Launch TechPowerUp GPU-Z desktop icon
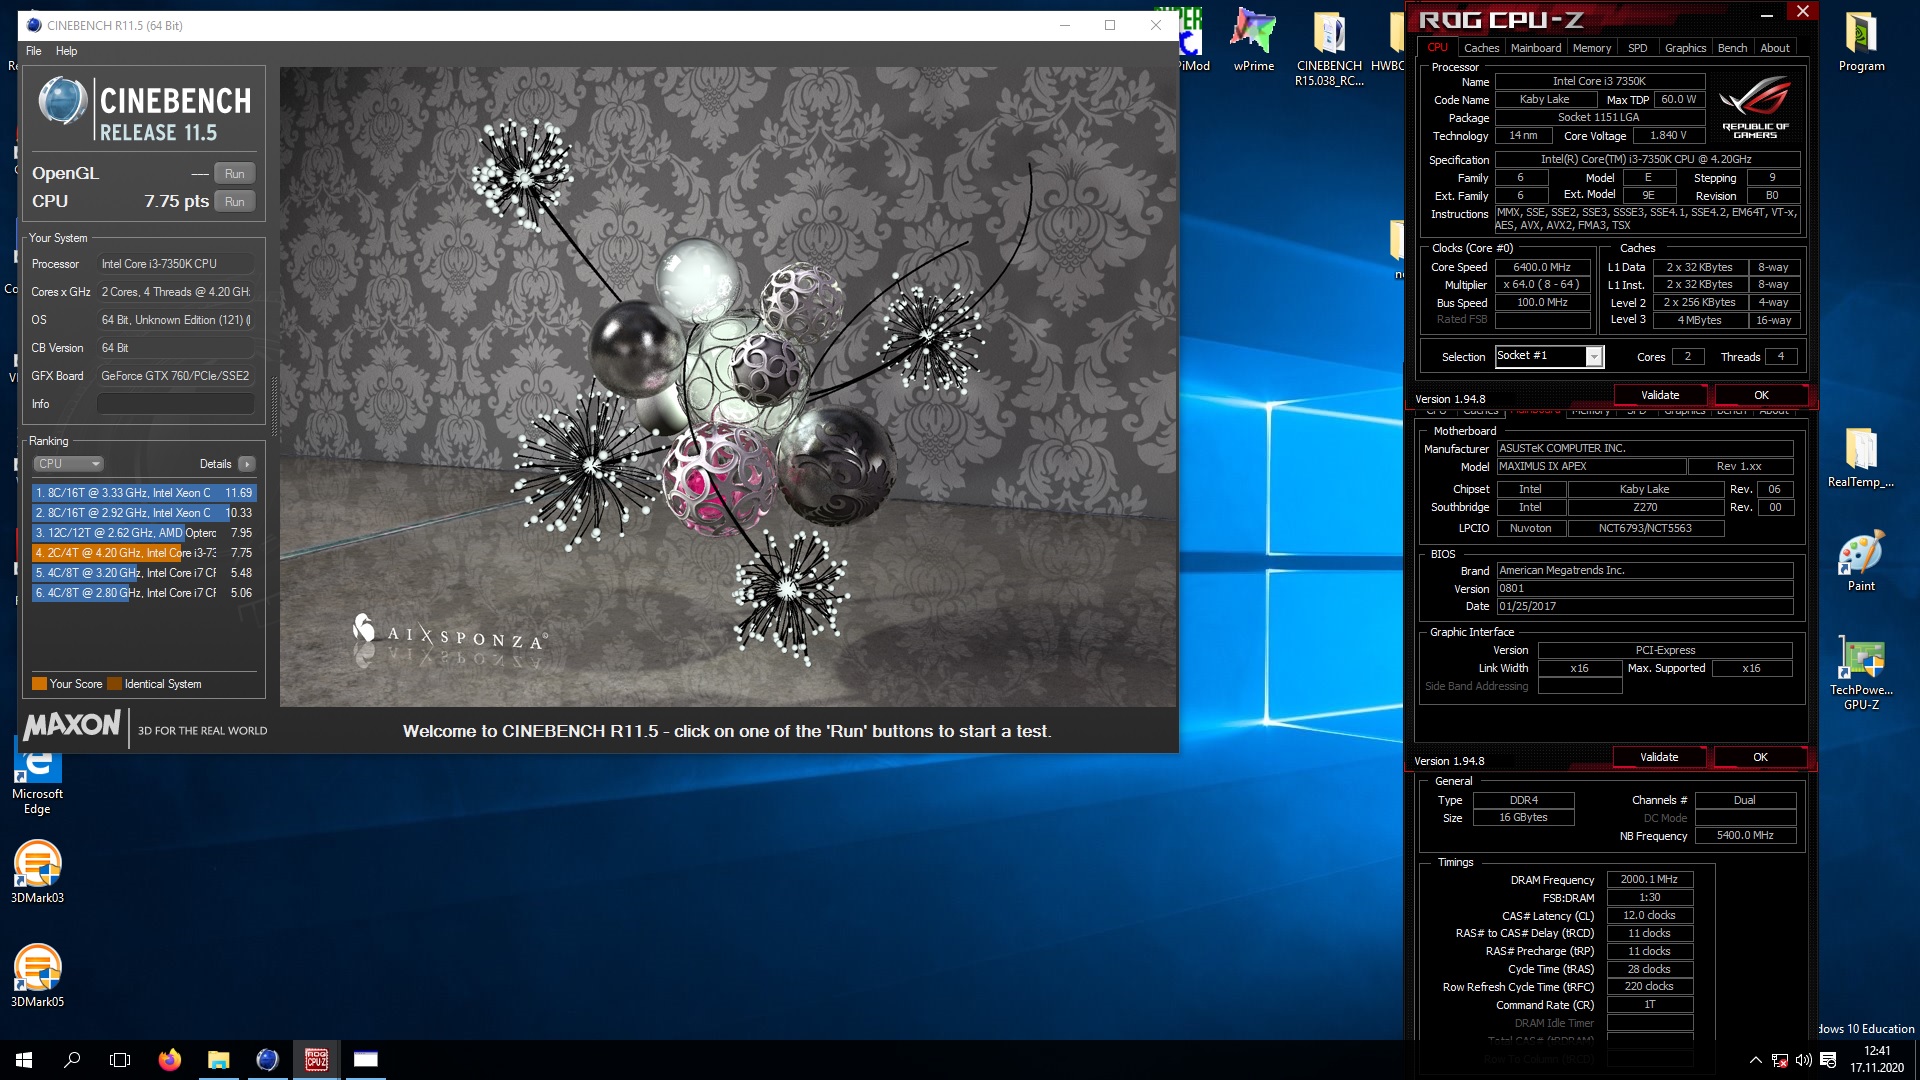 [x=1861, y=672]
